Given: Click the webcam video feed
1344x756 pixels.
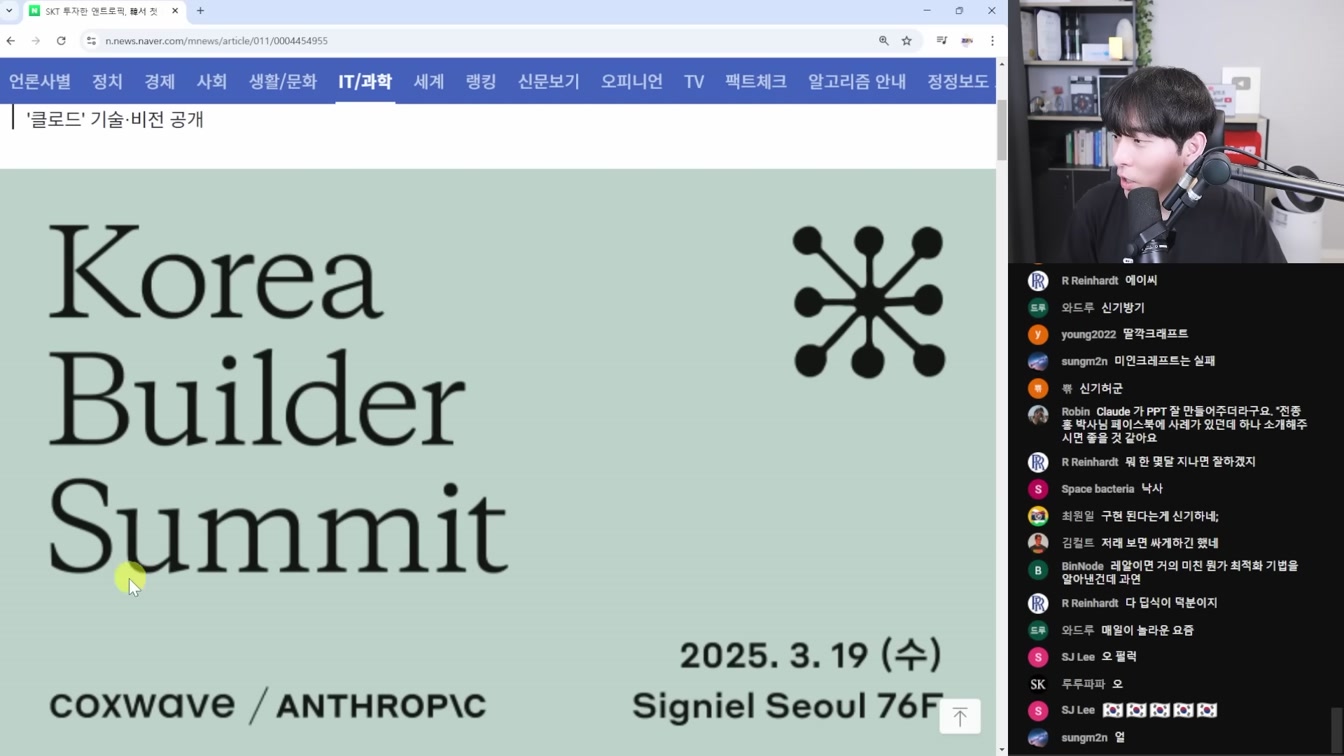Looking at the screenshot, I should tap(1176, 131).
